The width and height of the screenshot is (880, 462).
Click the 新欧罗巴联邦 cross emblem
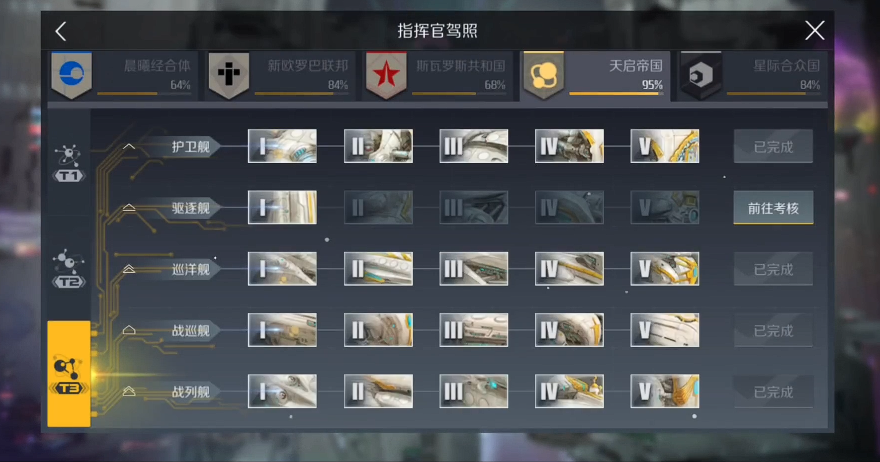[x=229, y=75]
